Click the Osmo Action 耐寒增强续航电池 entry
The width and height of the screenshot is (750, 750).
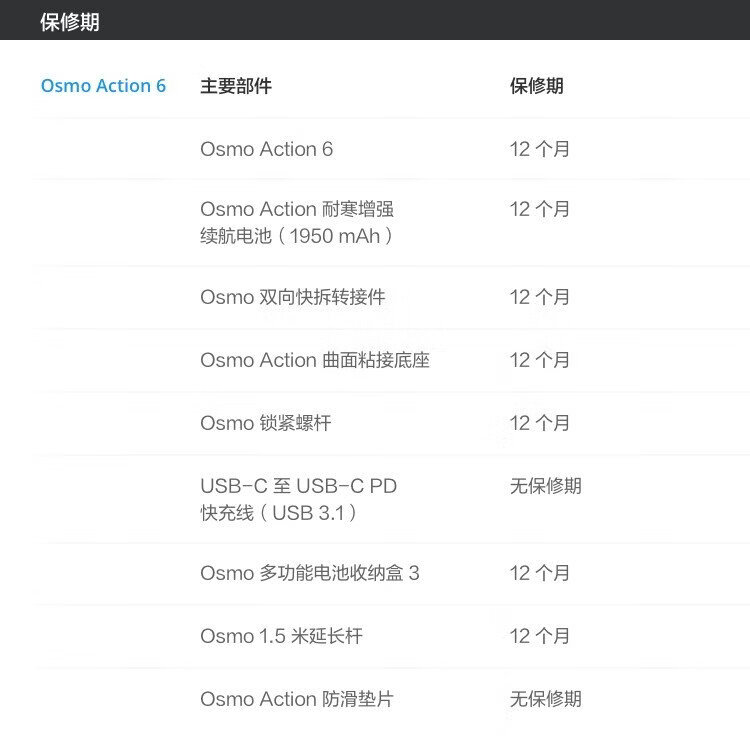point(297,222)
